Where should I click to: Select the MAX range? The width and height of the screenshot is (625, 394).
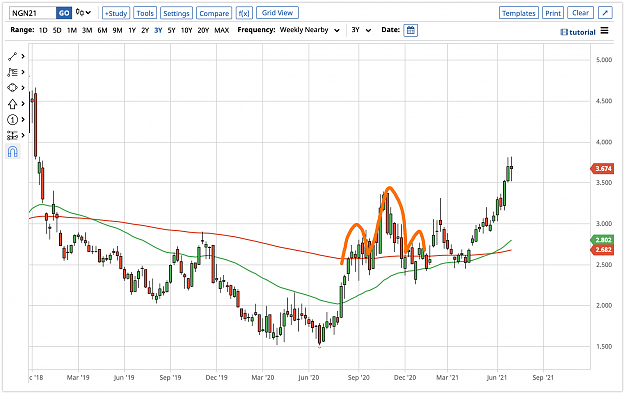coord(222,30)
